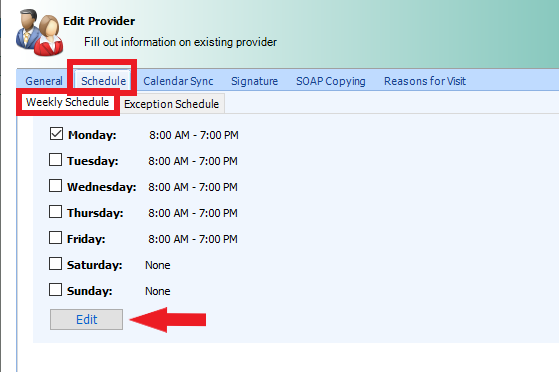This screenshot has height=372, width=559.
Task: Click the Edit schedule button
Action: click(x=86, y=320)
